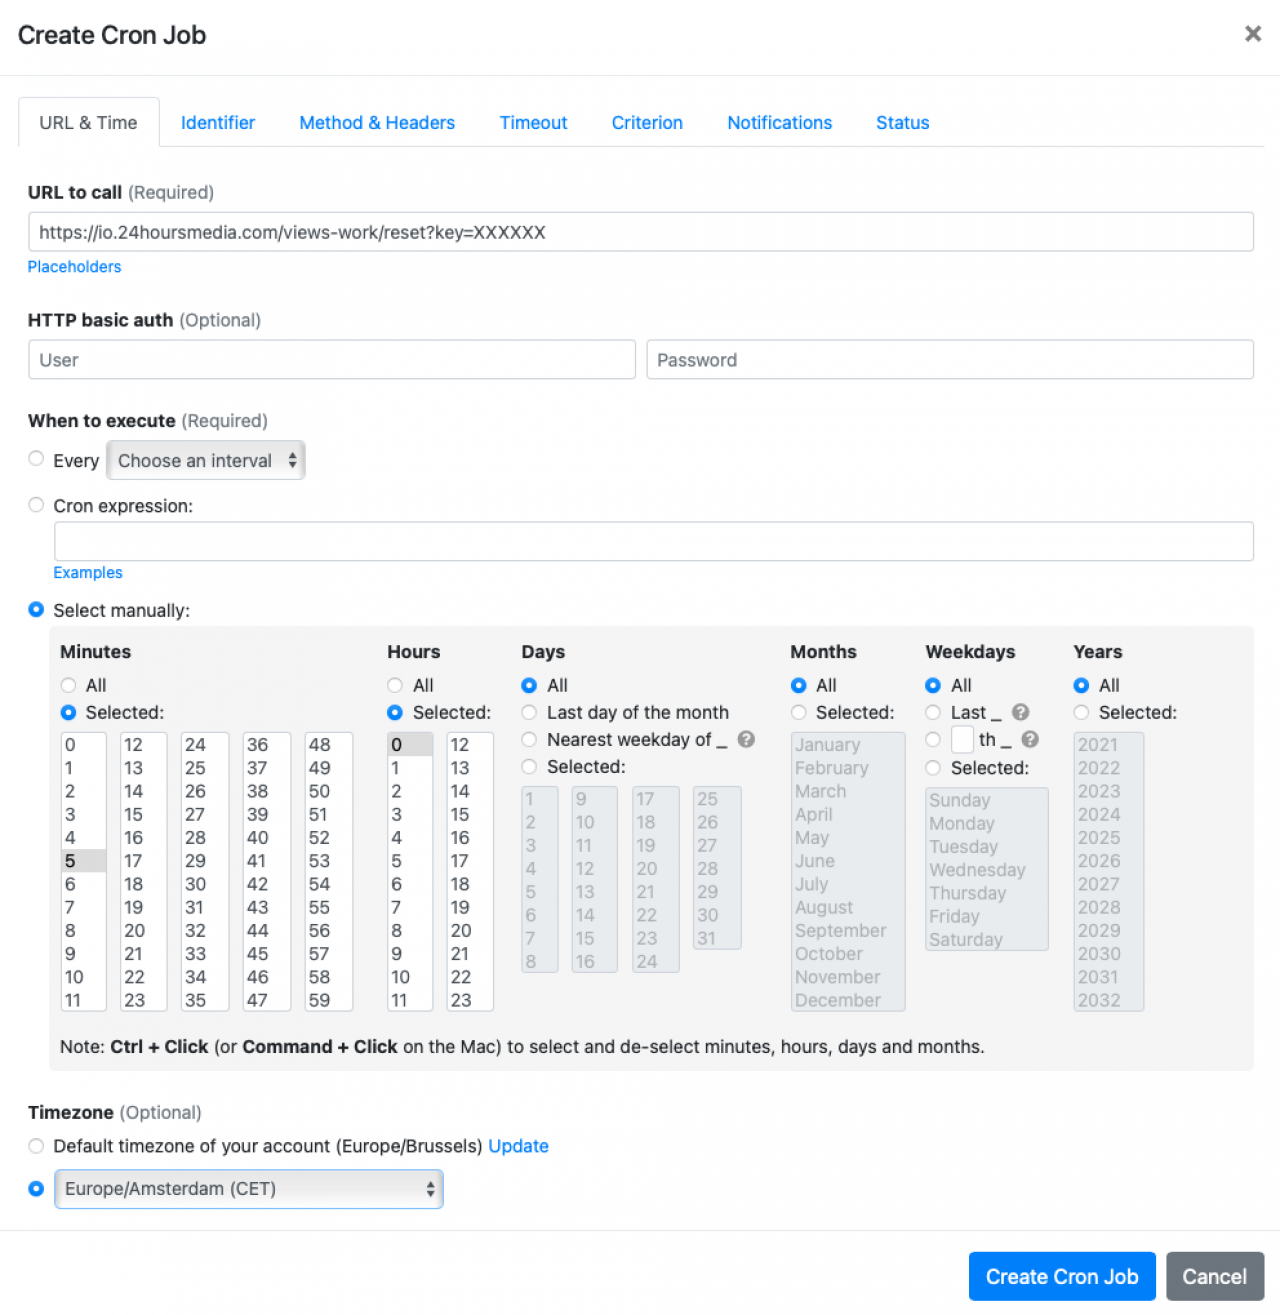Screen dimensions: 1280x1315
Task: Open the Timeout tab
Action: (x=533, y=122)
